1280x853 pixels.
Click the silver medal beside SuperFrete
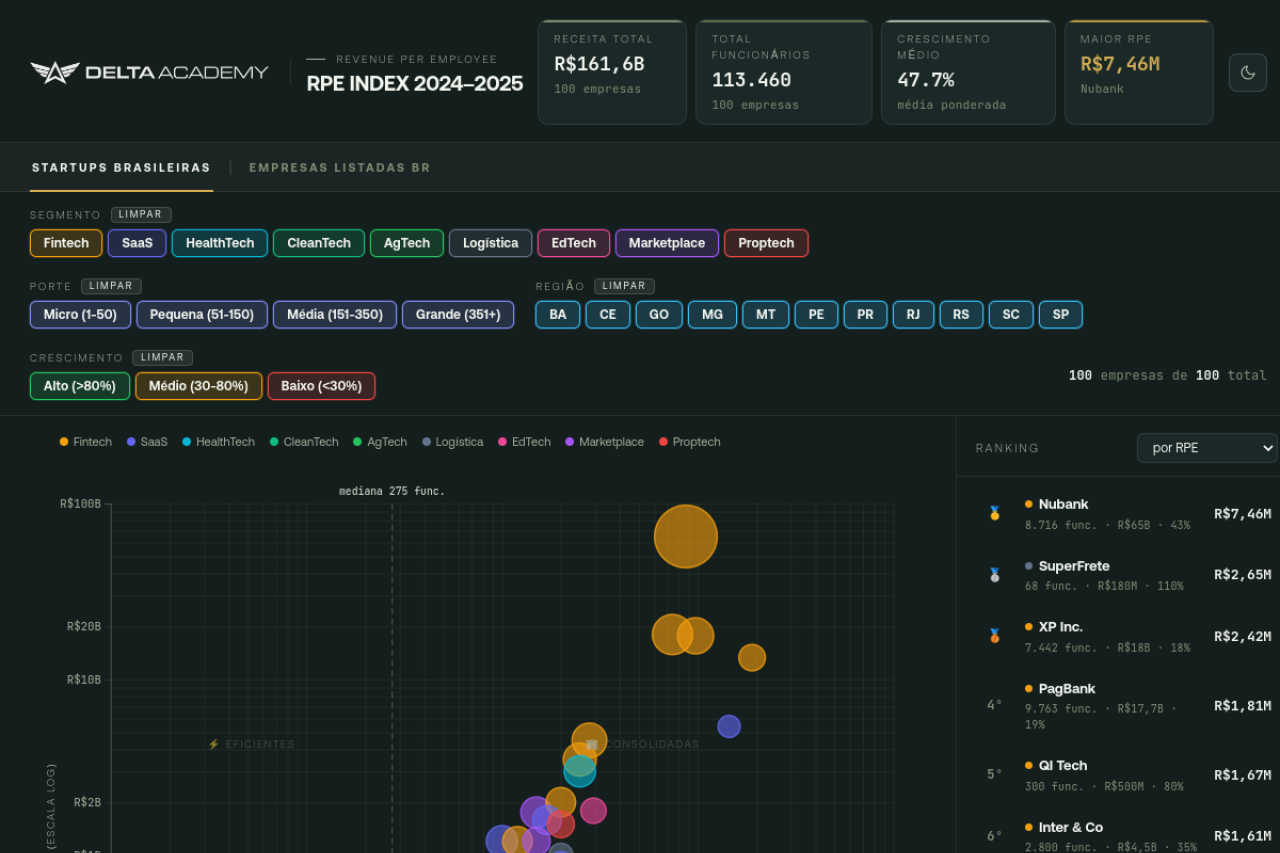[x=994, y=575]
